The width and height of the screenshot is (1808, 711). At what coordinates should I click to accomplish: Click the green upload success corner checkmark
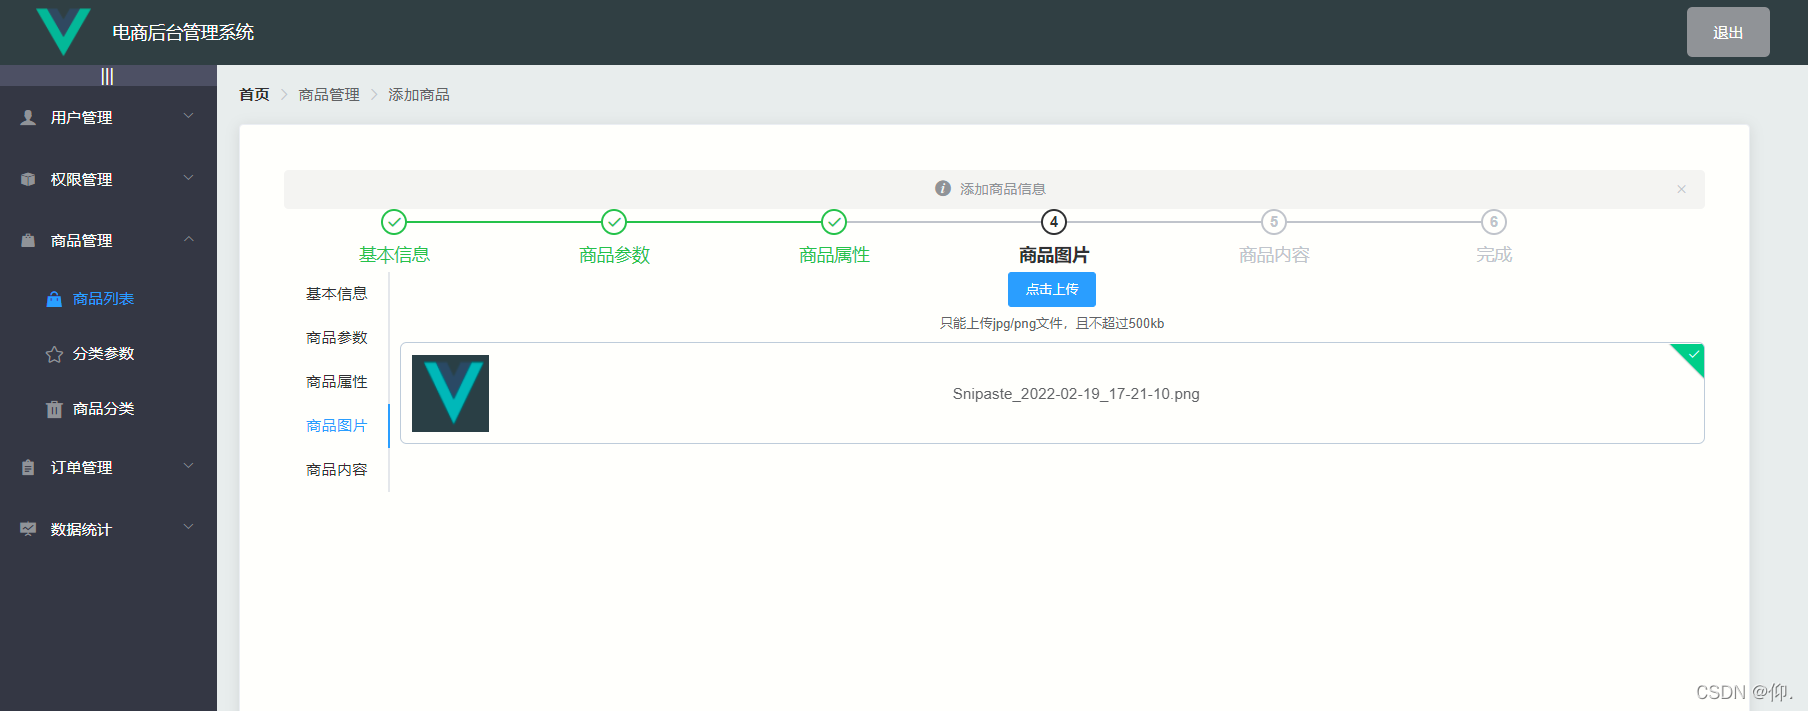(1692, 355)
